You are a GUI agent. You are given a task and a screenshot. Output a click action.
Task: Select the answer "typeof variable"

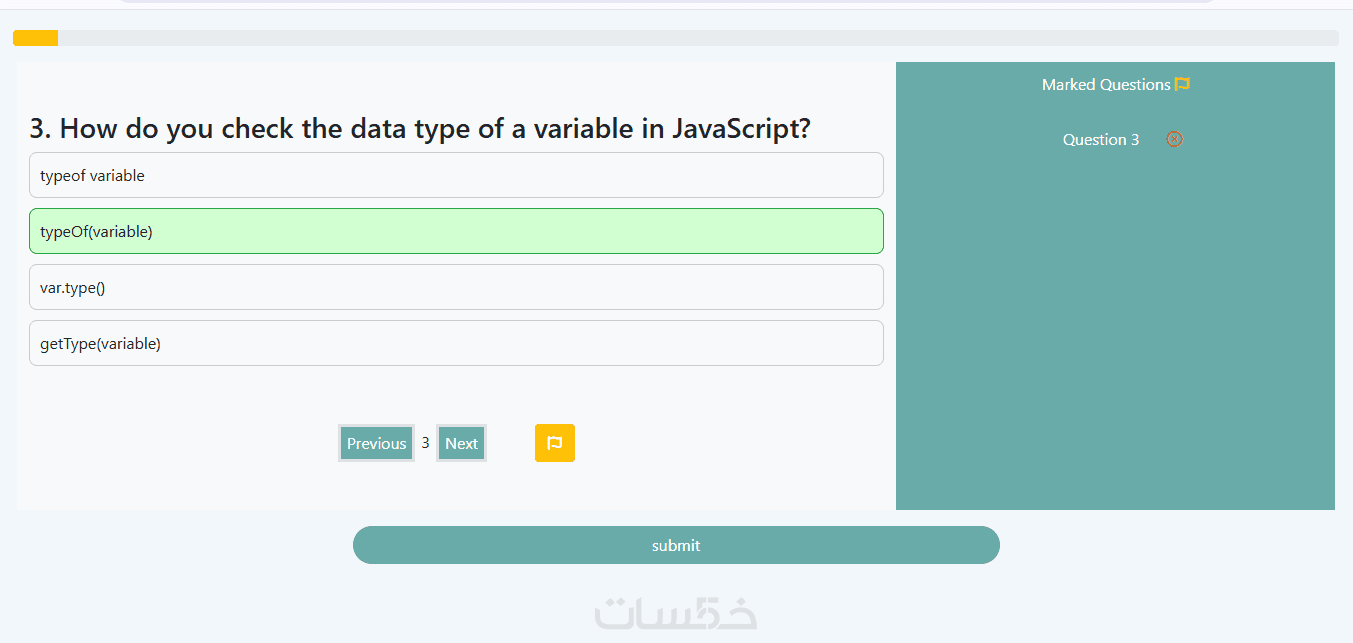point(456,175)
